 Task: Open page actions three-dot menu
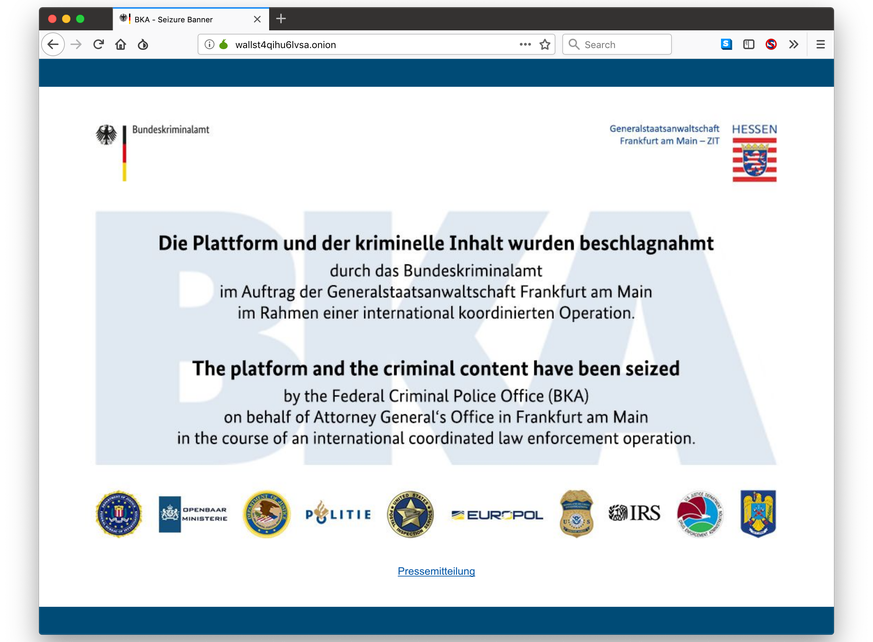[x=525, y=44]
